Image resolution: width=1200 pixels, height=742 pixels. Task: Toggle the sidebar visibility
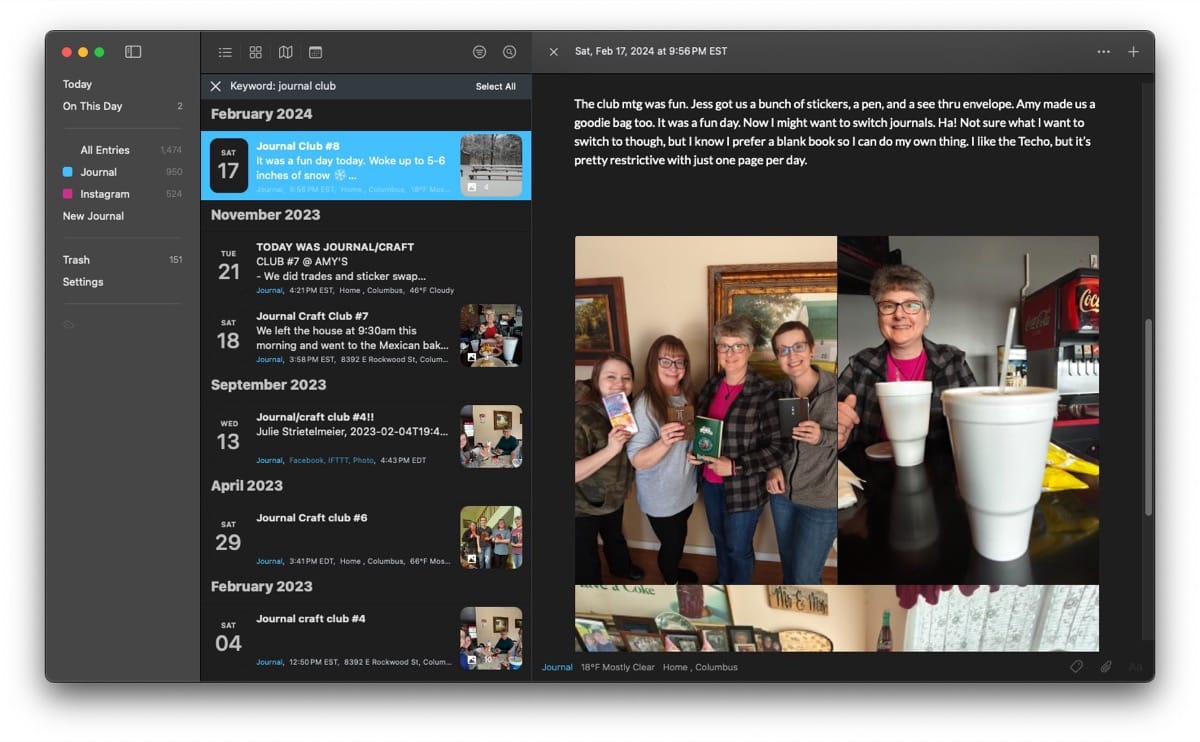(x=133, y=51)
